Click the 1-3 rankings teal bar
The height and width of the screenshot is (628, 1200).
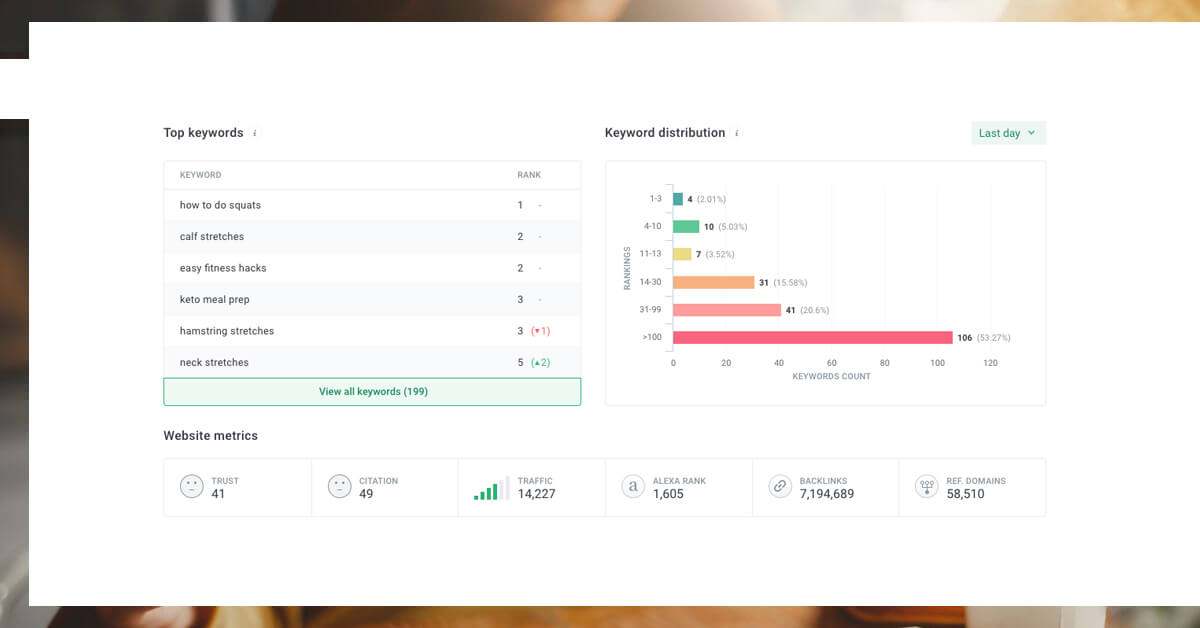tap(678, 199)
